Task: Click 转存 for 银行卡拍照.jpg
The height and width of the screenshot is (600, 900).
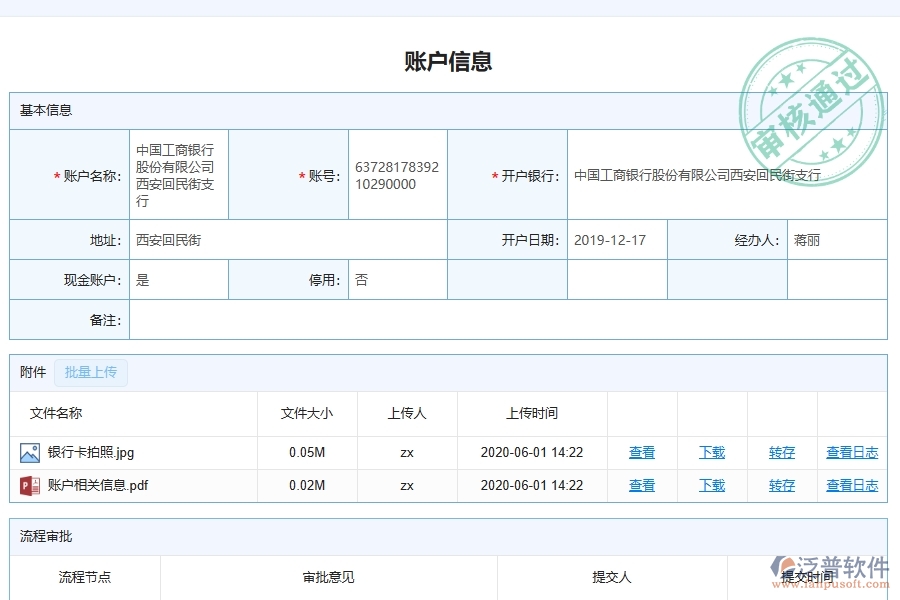Action: 782,452
